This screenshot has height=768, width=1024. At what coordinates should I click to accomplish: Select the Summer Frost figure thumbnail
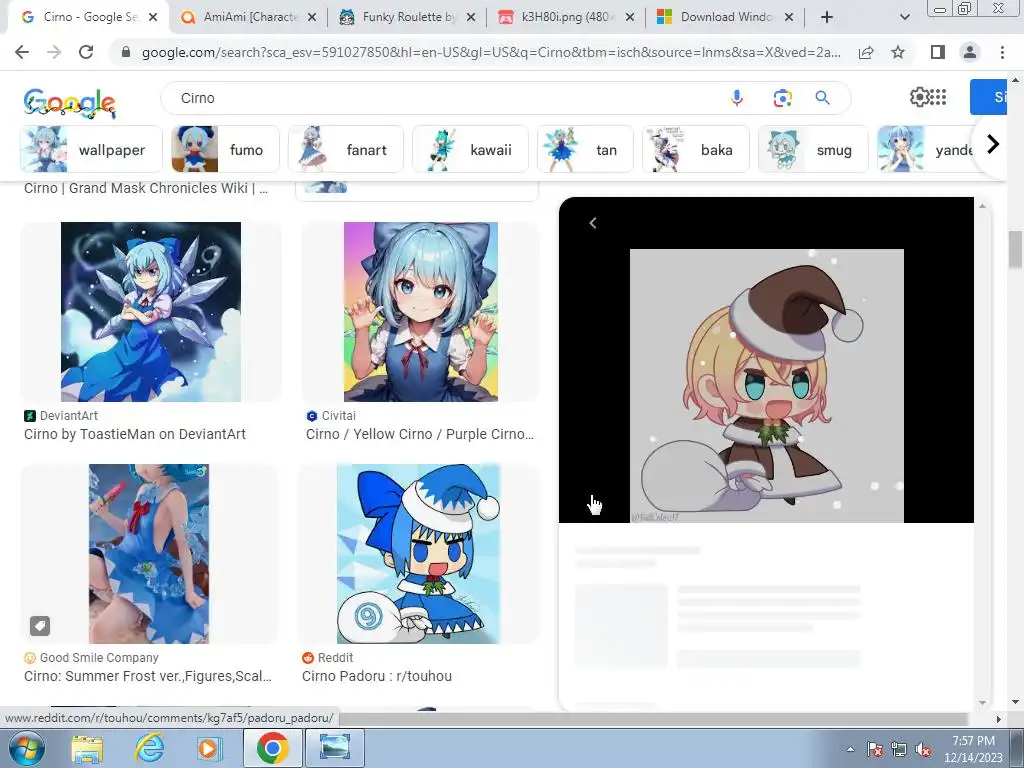click(x=149, y=554)
